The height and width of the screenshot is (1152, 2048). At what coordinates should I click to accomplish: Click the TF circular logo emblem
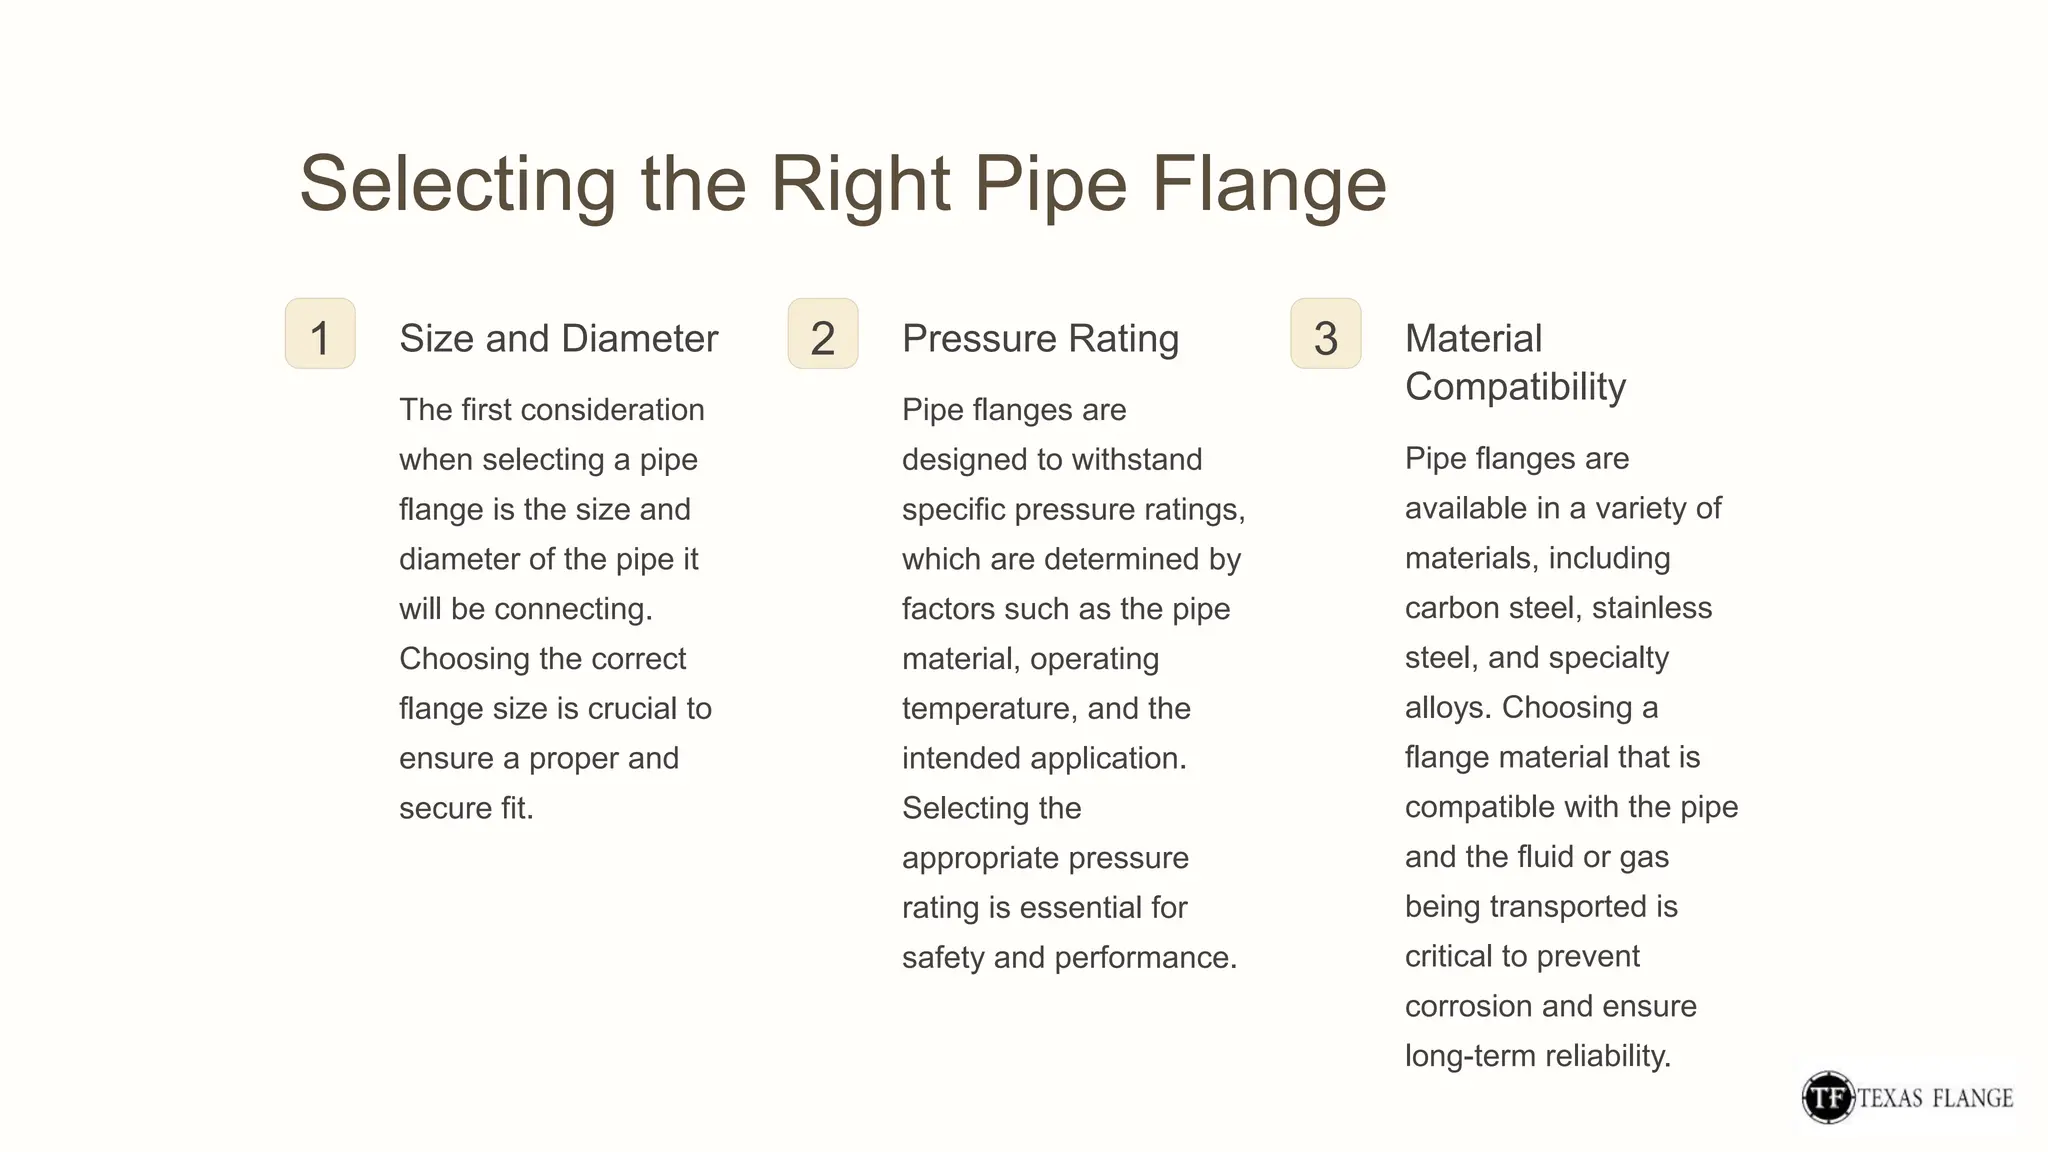[1827, 1097]
